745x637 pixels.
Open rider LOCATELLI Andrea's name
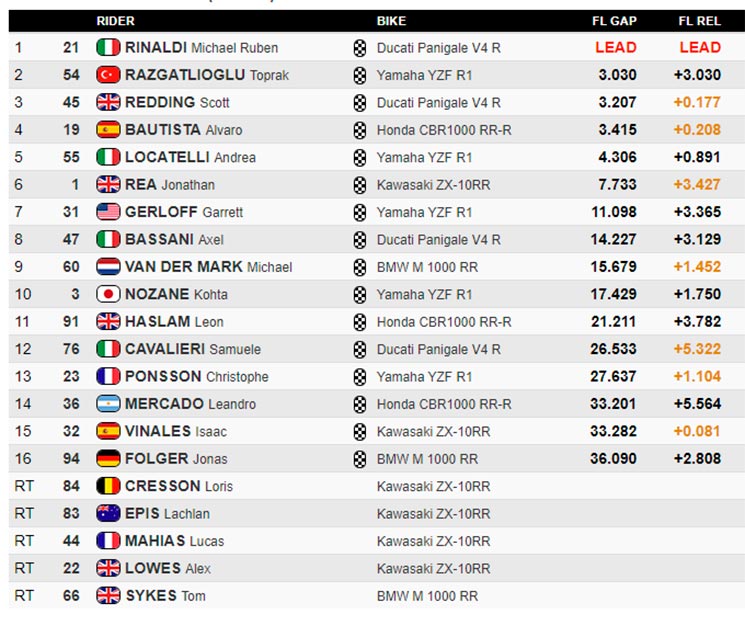(190, 157)
